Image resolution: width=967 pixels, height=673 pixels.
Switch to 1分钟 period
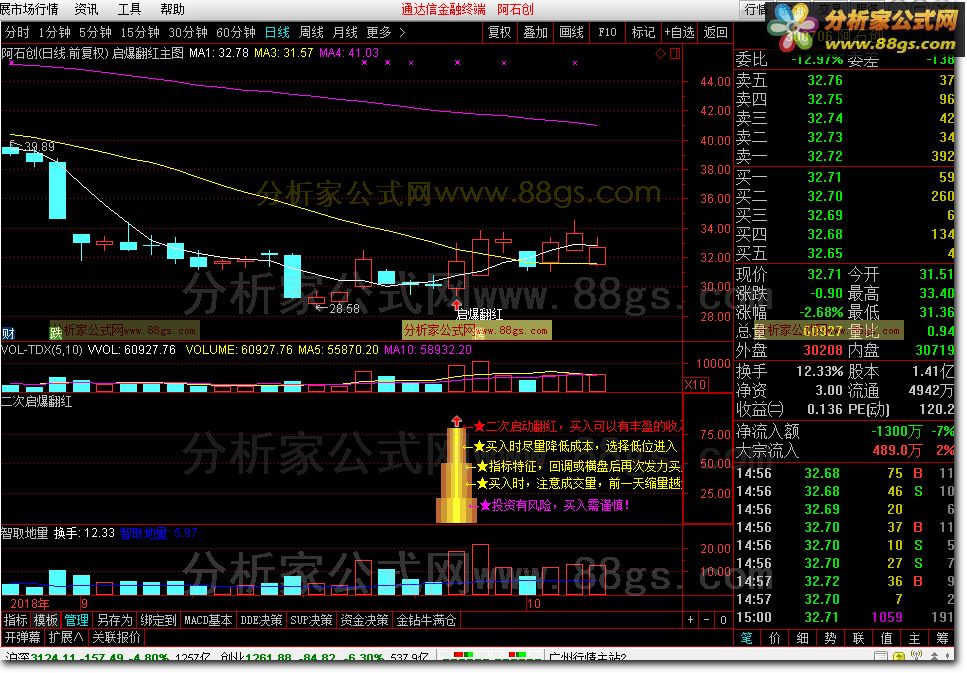(x=54, y=32)
